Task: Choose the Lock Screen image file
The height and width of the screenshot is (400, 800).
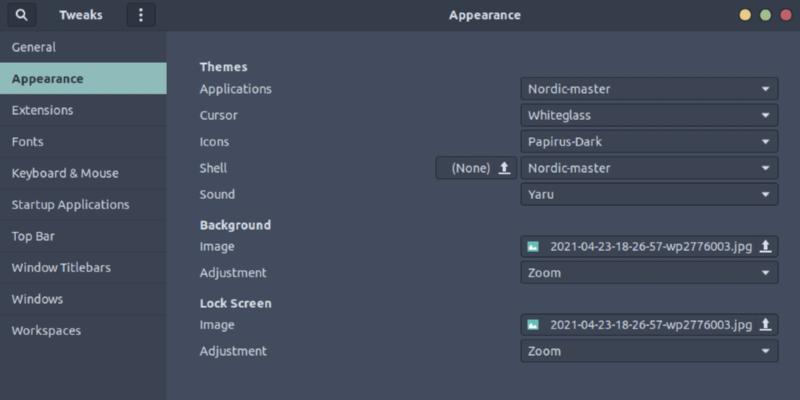Action: point(649,325)
